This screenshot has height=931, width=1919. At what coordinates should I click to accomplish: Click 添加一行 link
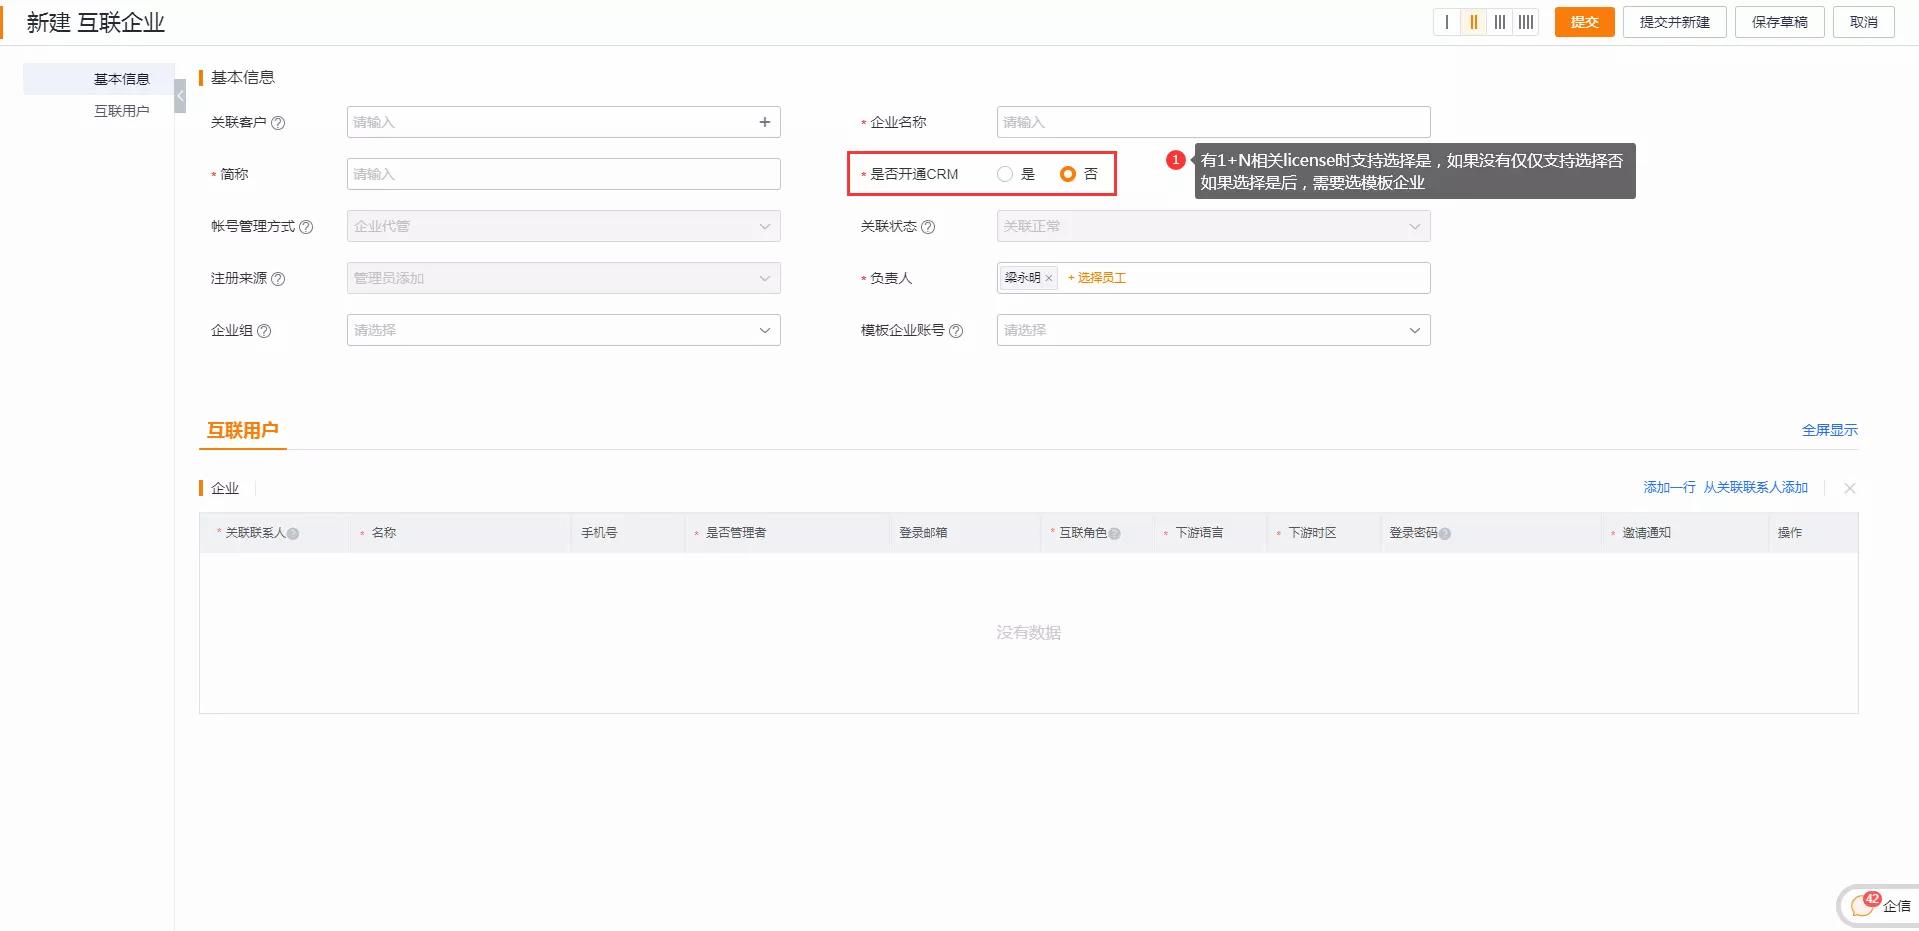click(x=1669, y=487)
